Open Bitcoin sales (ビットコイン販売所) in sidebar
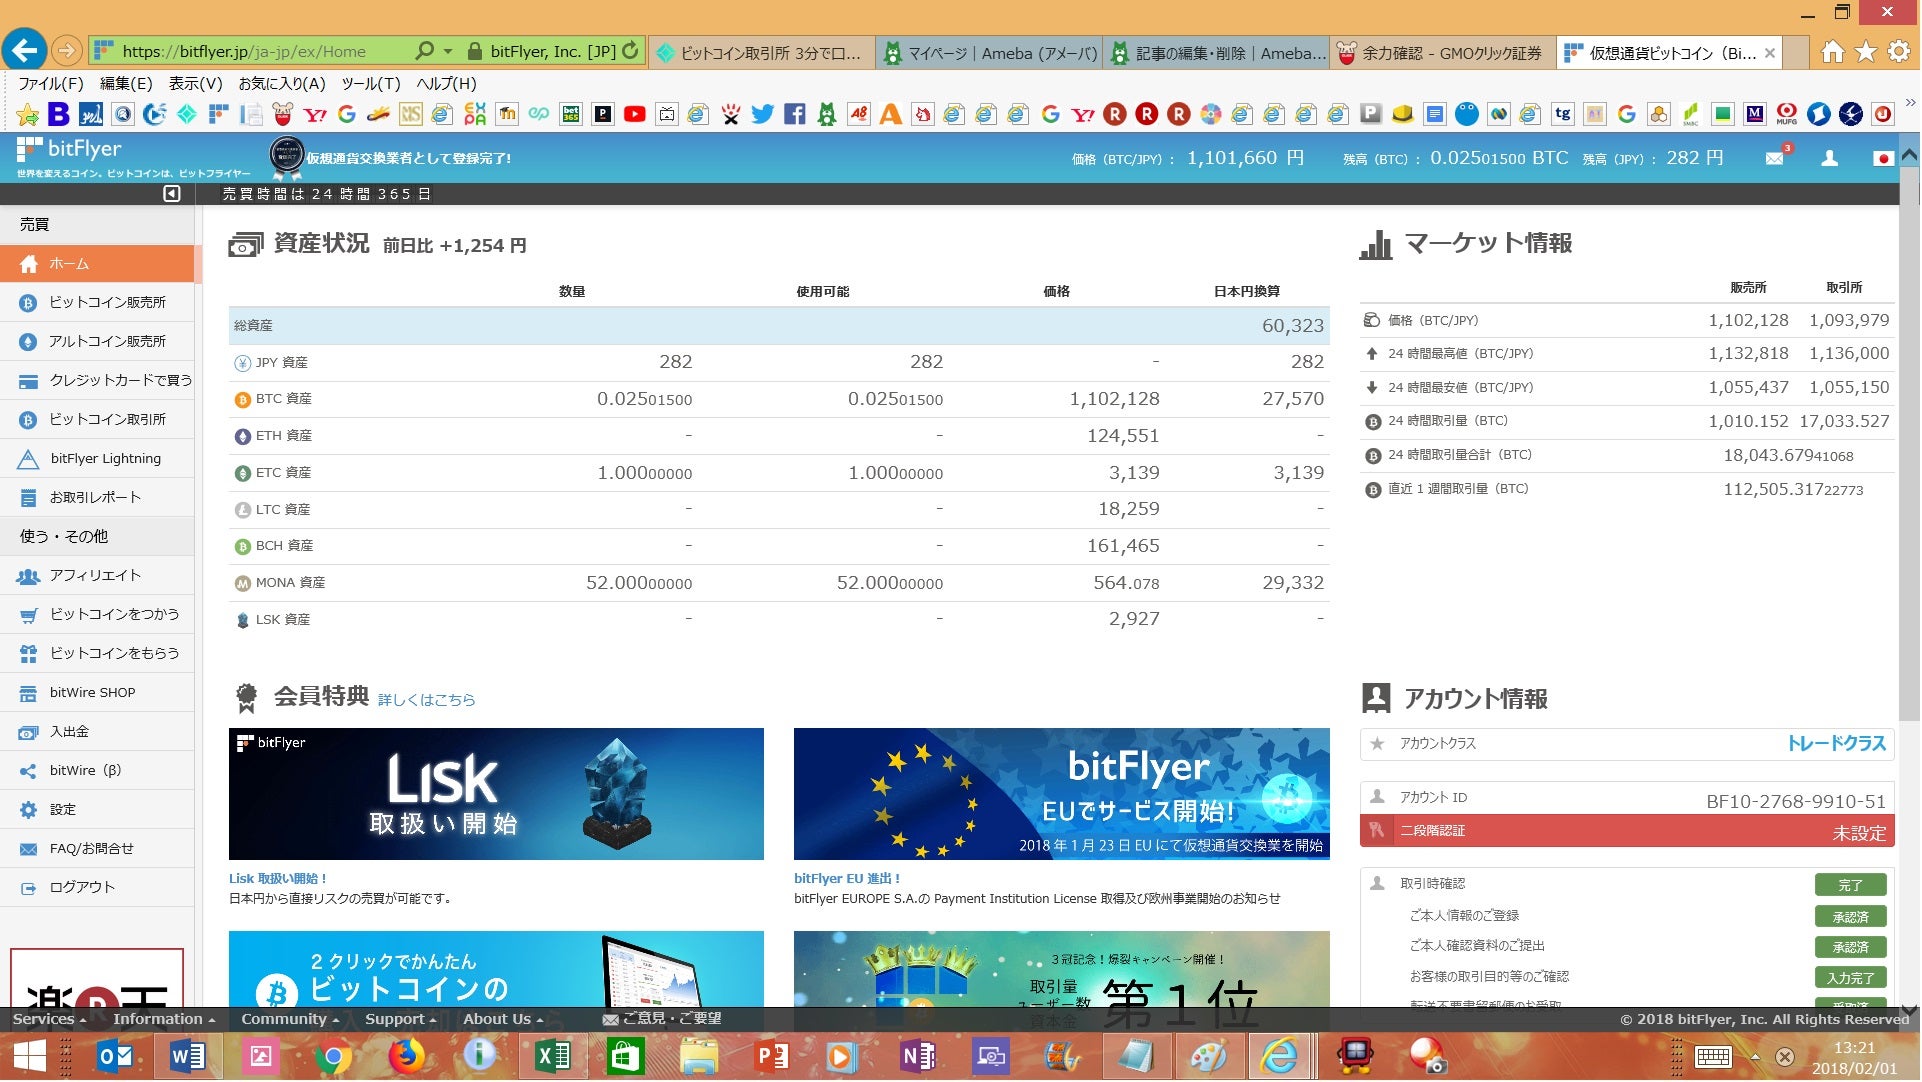 pyautogui.click(x=97, y=303)
